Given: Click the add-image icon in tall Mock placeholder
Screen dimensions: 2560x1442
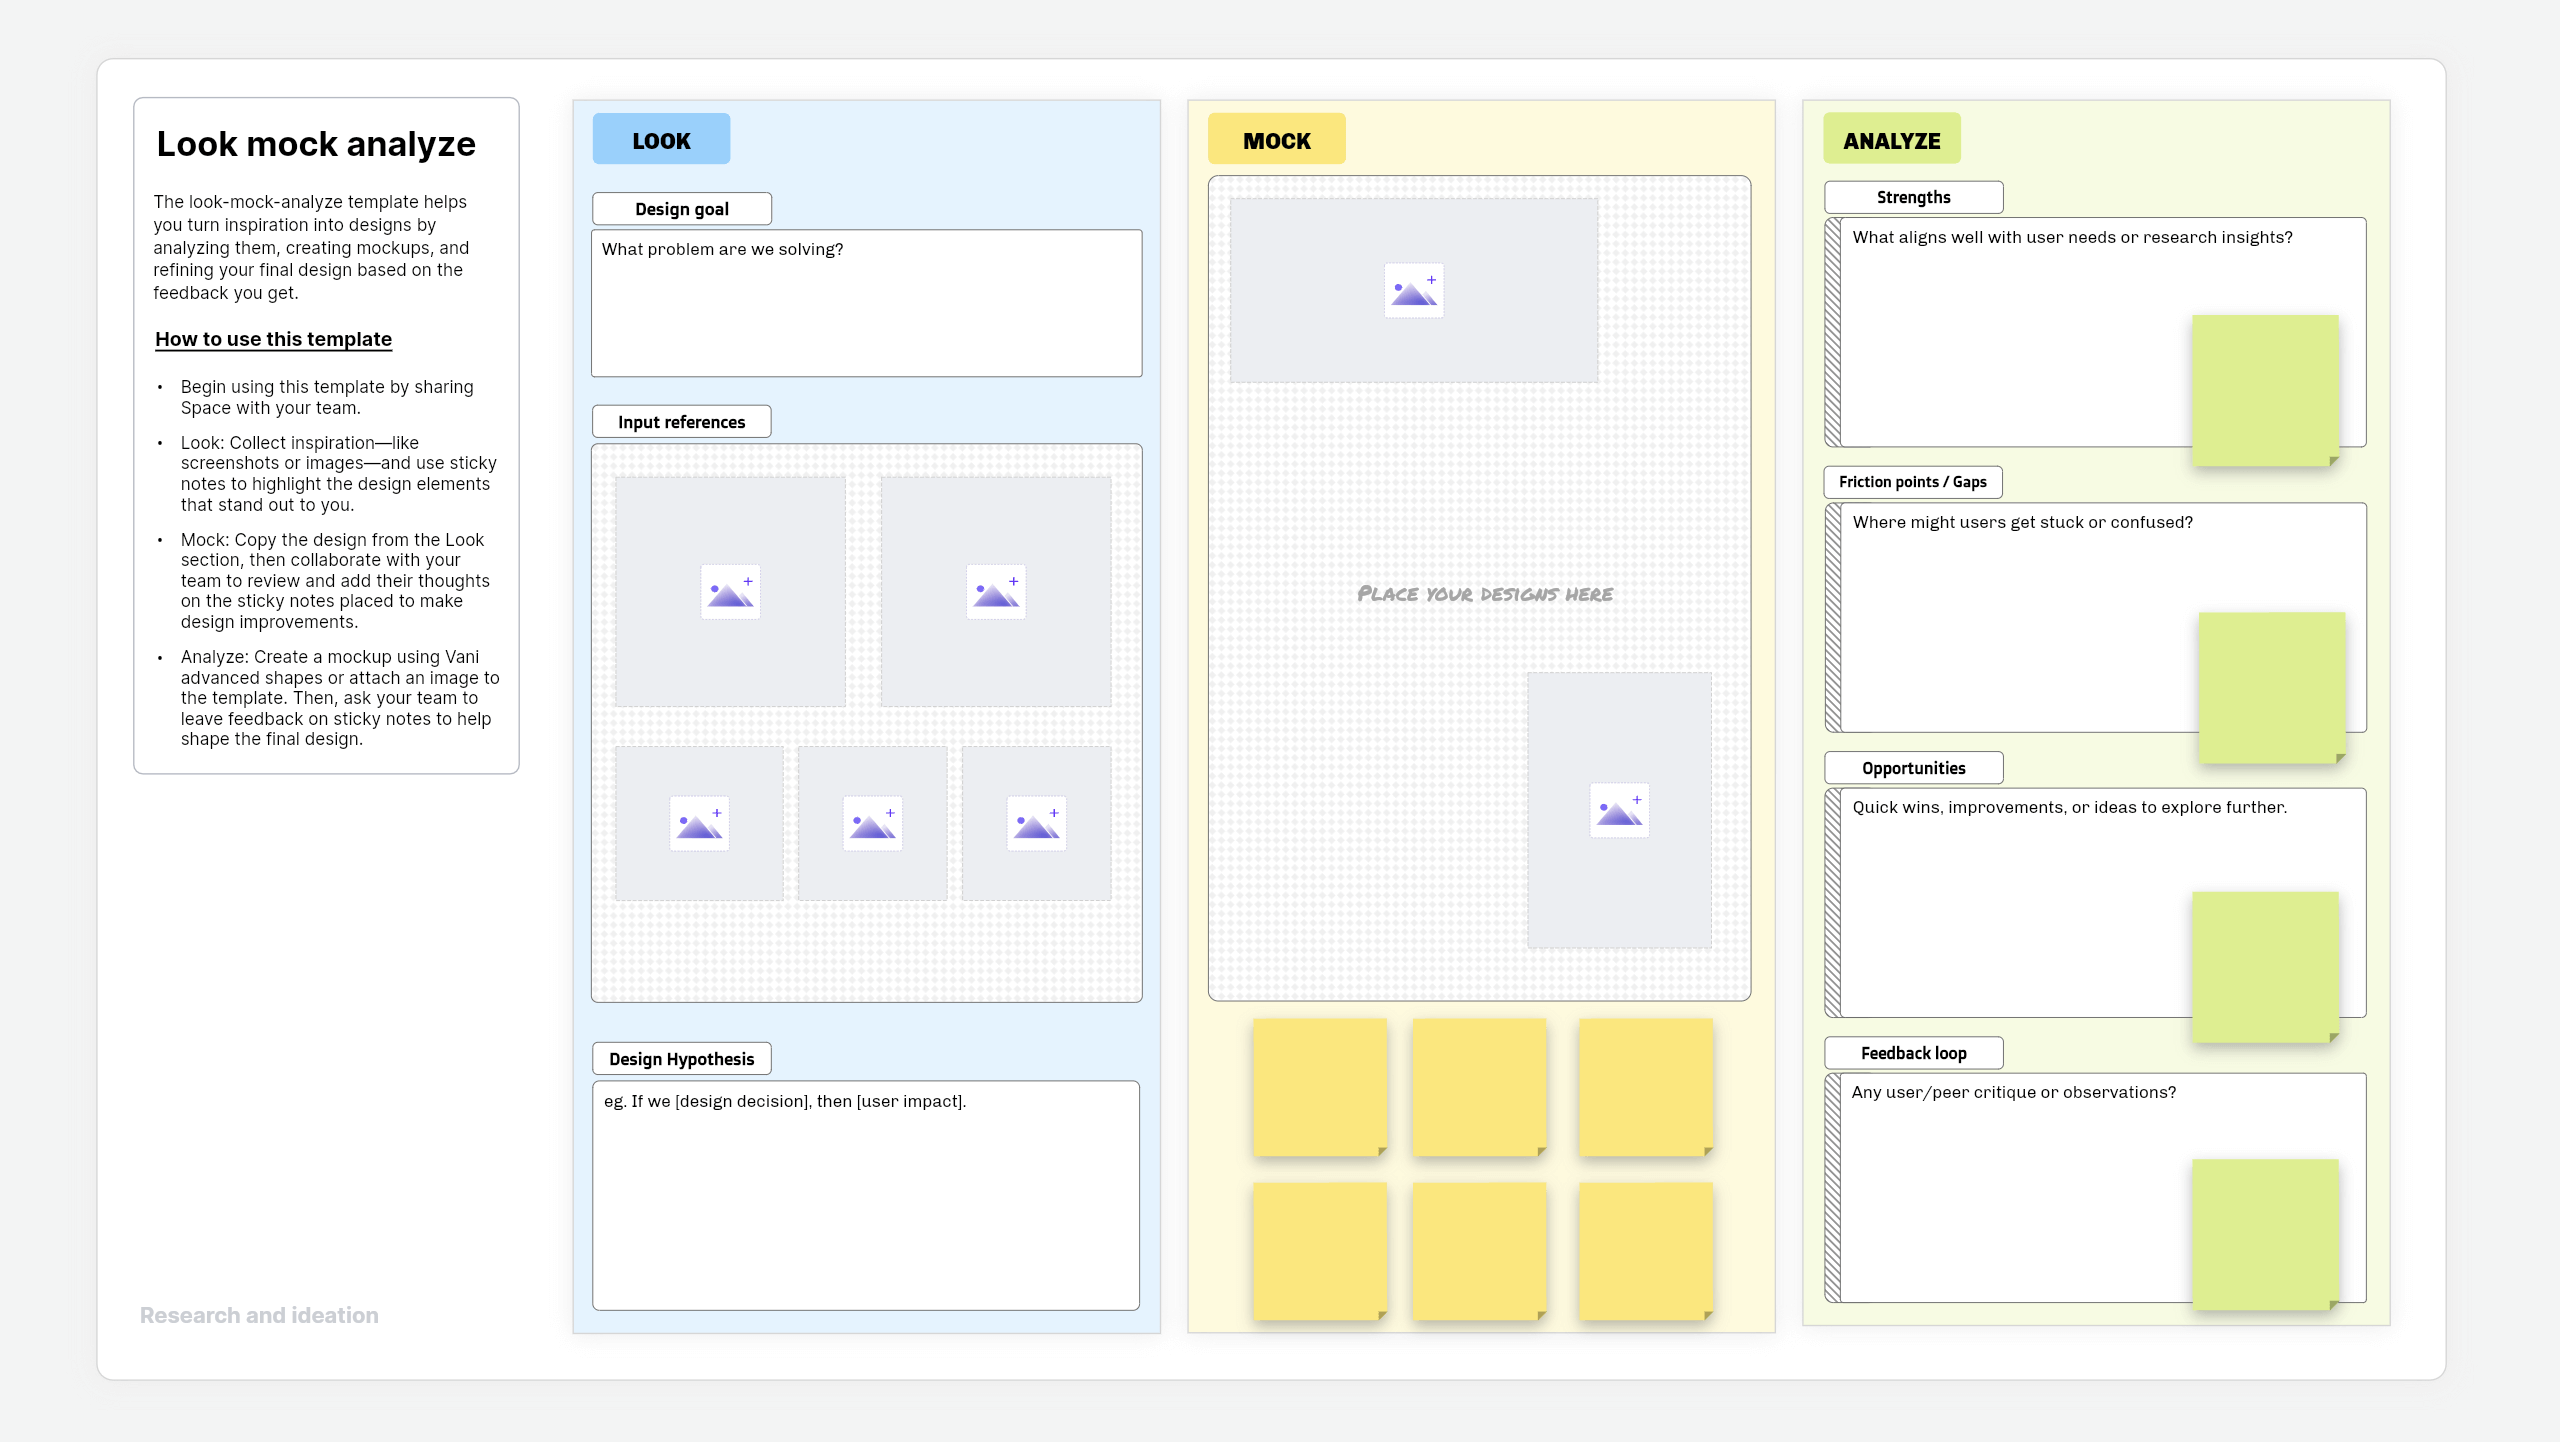Looking at the screenshot, I should (x=1618, y=810).
